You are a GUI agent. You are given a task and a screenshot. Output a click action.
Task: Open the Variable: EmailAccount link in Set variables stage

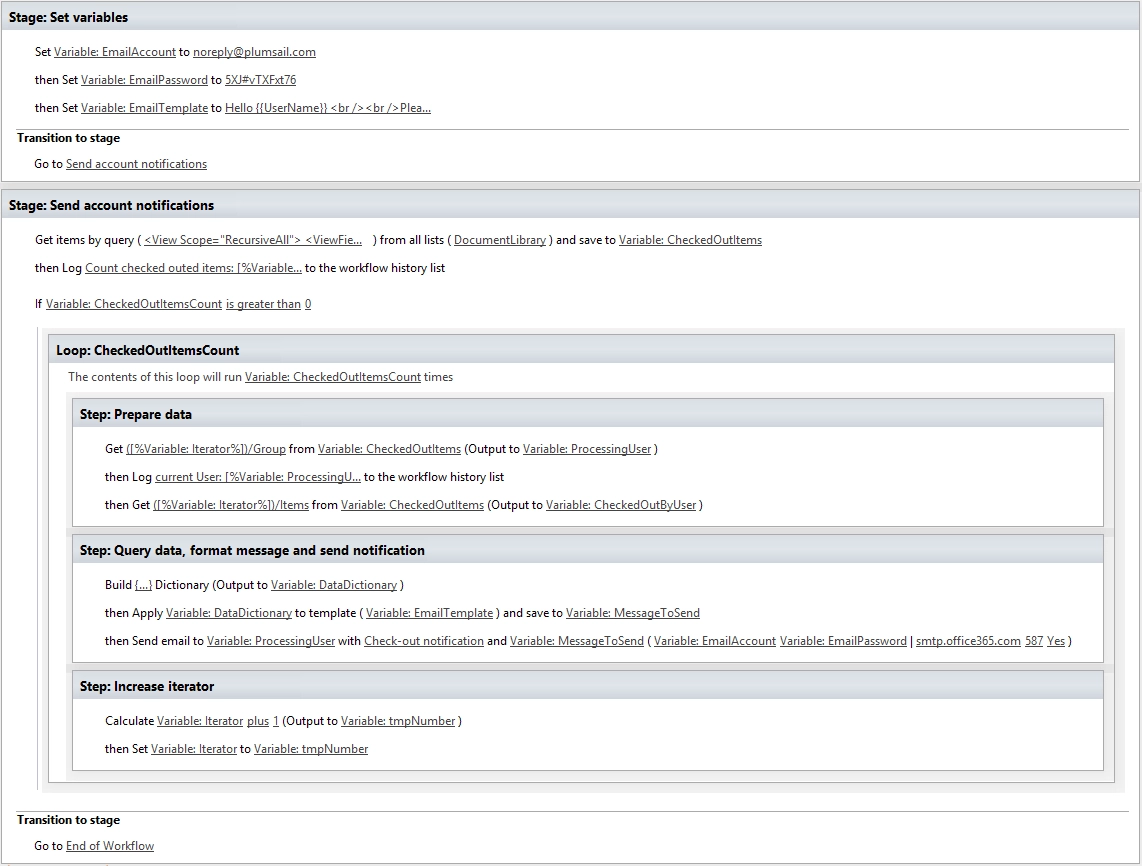(114, 52)
